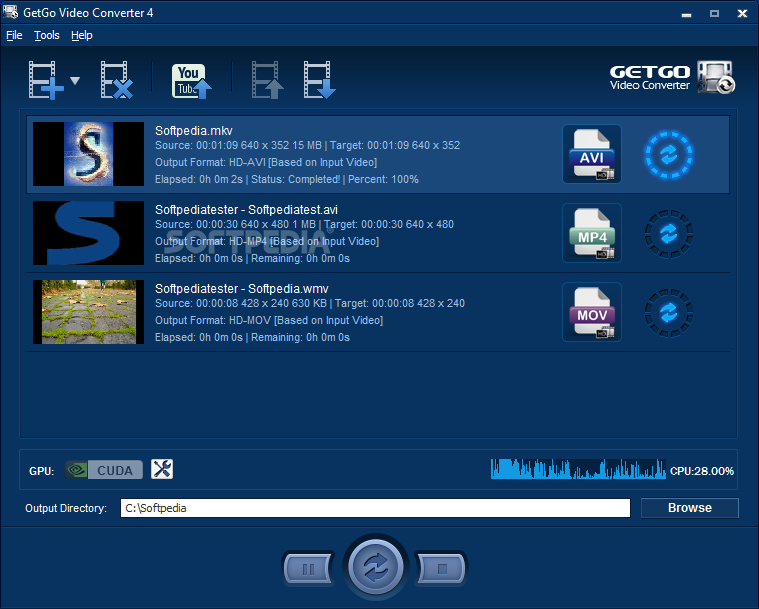The width and height of the screenshot is (759, 609).
Task: Click Softpediatester - Softpediatest.avi file name
Action: [246, 210]
